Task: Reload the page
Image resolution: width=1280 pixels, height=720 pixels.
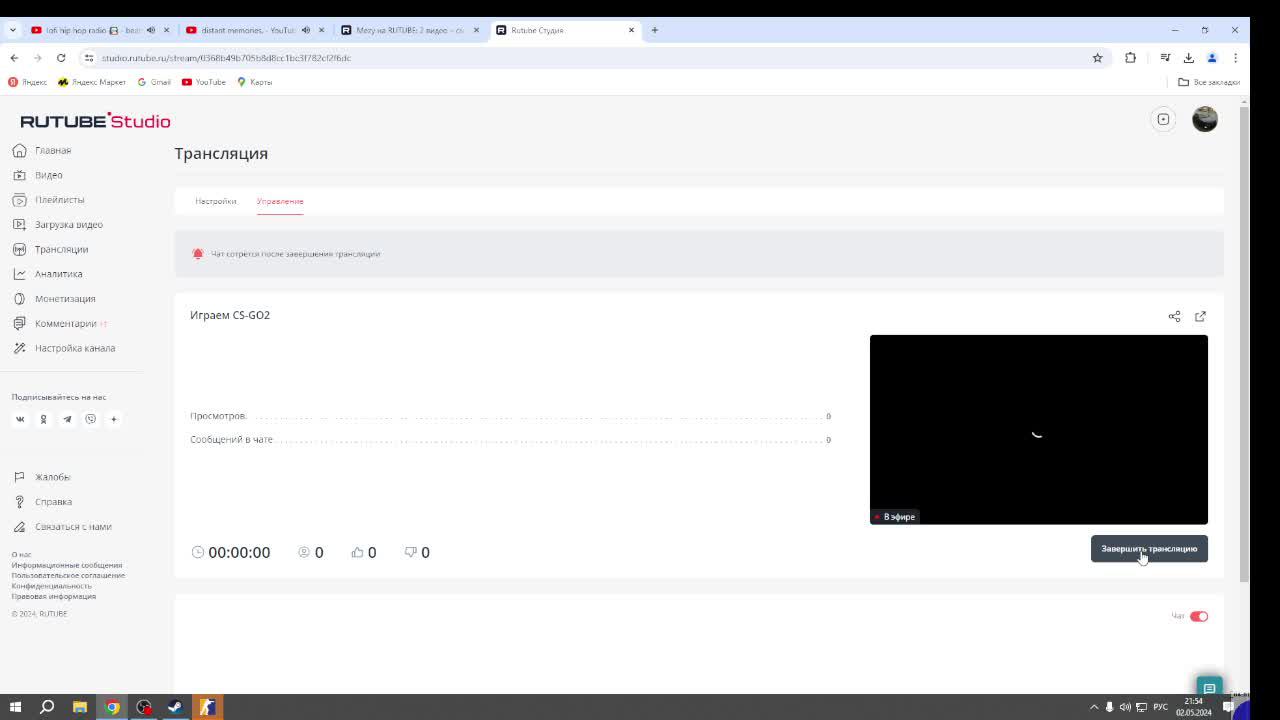Action: pyautogui.click(x=61, y=58)
